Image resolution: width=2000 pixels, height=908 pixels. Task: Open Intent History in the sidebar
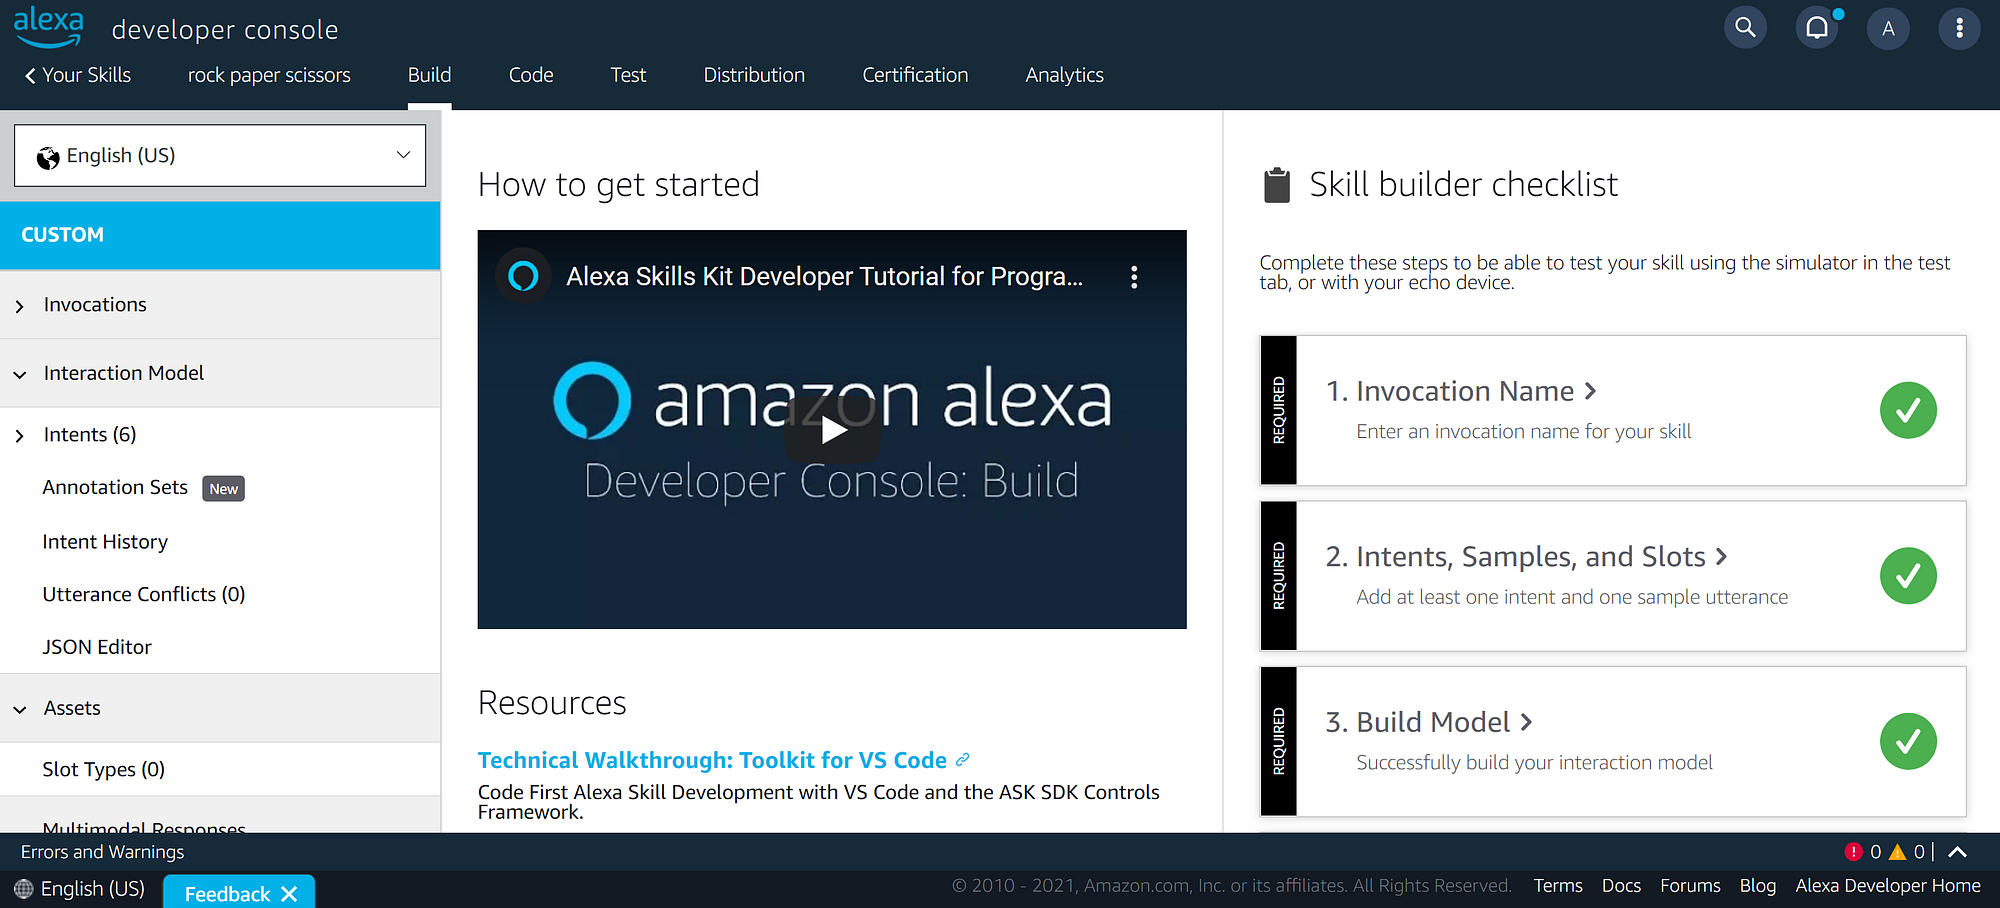[x=105, y=542]
